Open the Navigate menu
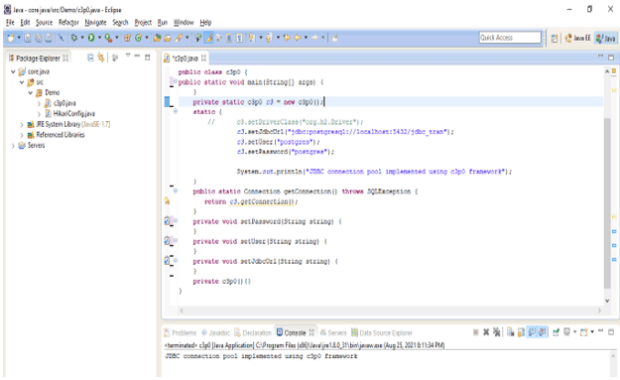Image resolution: width=620 pixels, height=380 pixels. click(x=96, y=23)
